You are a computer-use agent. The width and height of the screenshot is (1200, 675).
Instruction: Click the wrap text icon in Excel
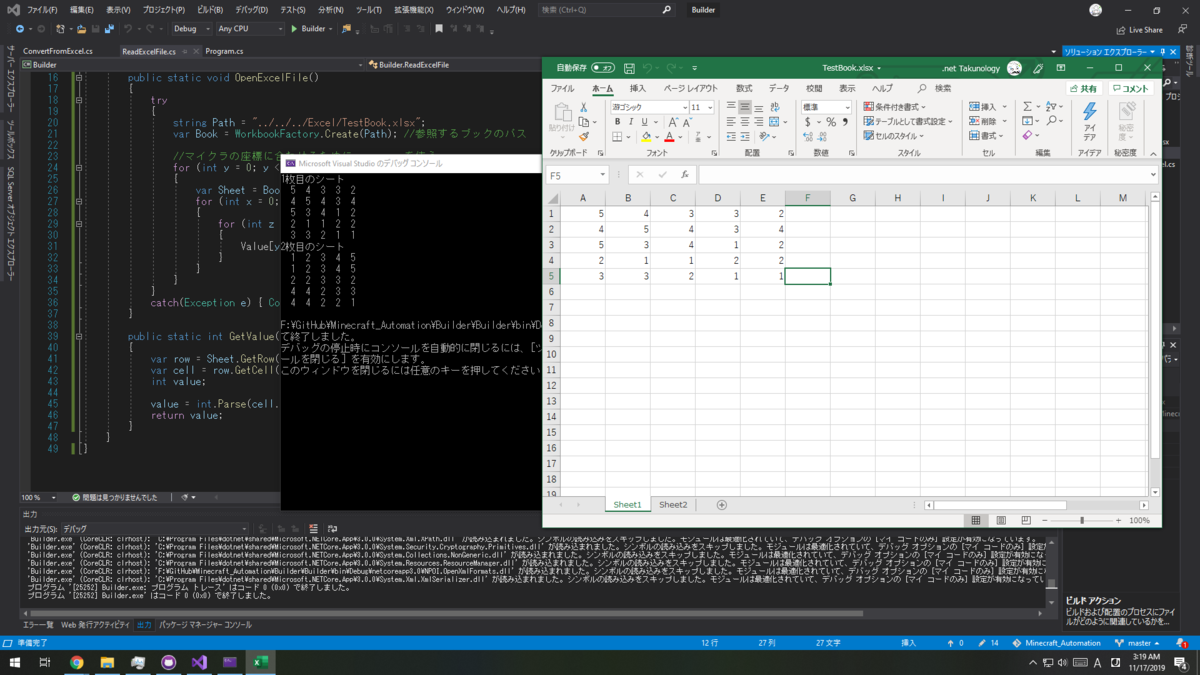click(x=776, y=107)
